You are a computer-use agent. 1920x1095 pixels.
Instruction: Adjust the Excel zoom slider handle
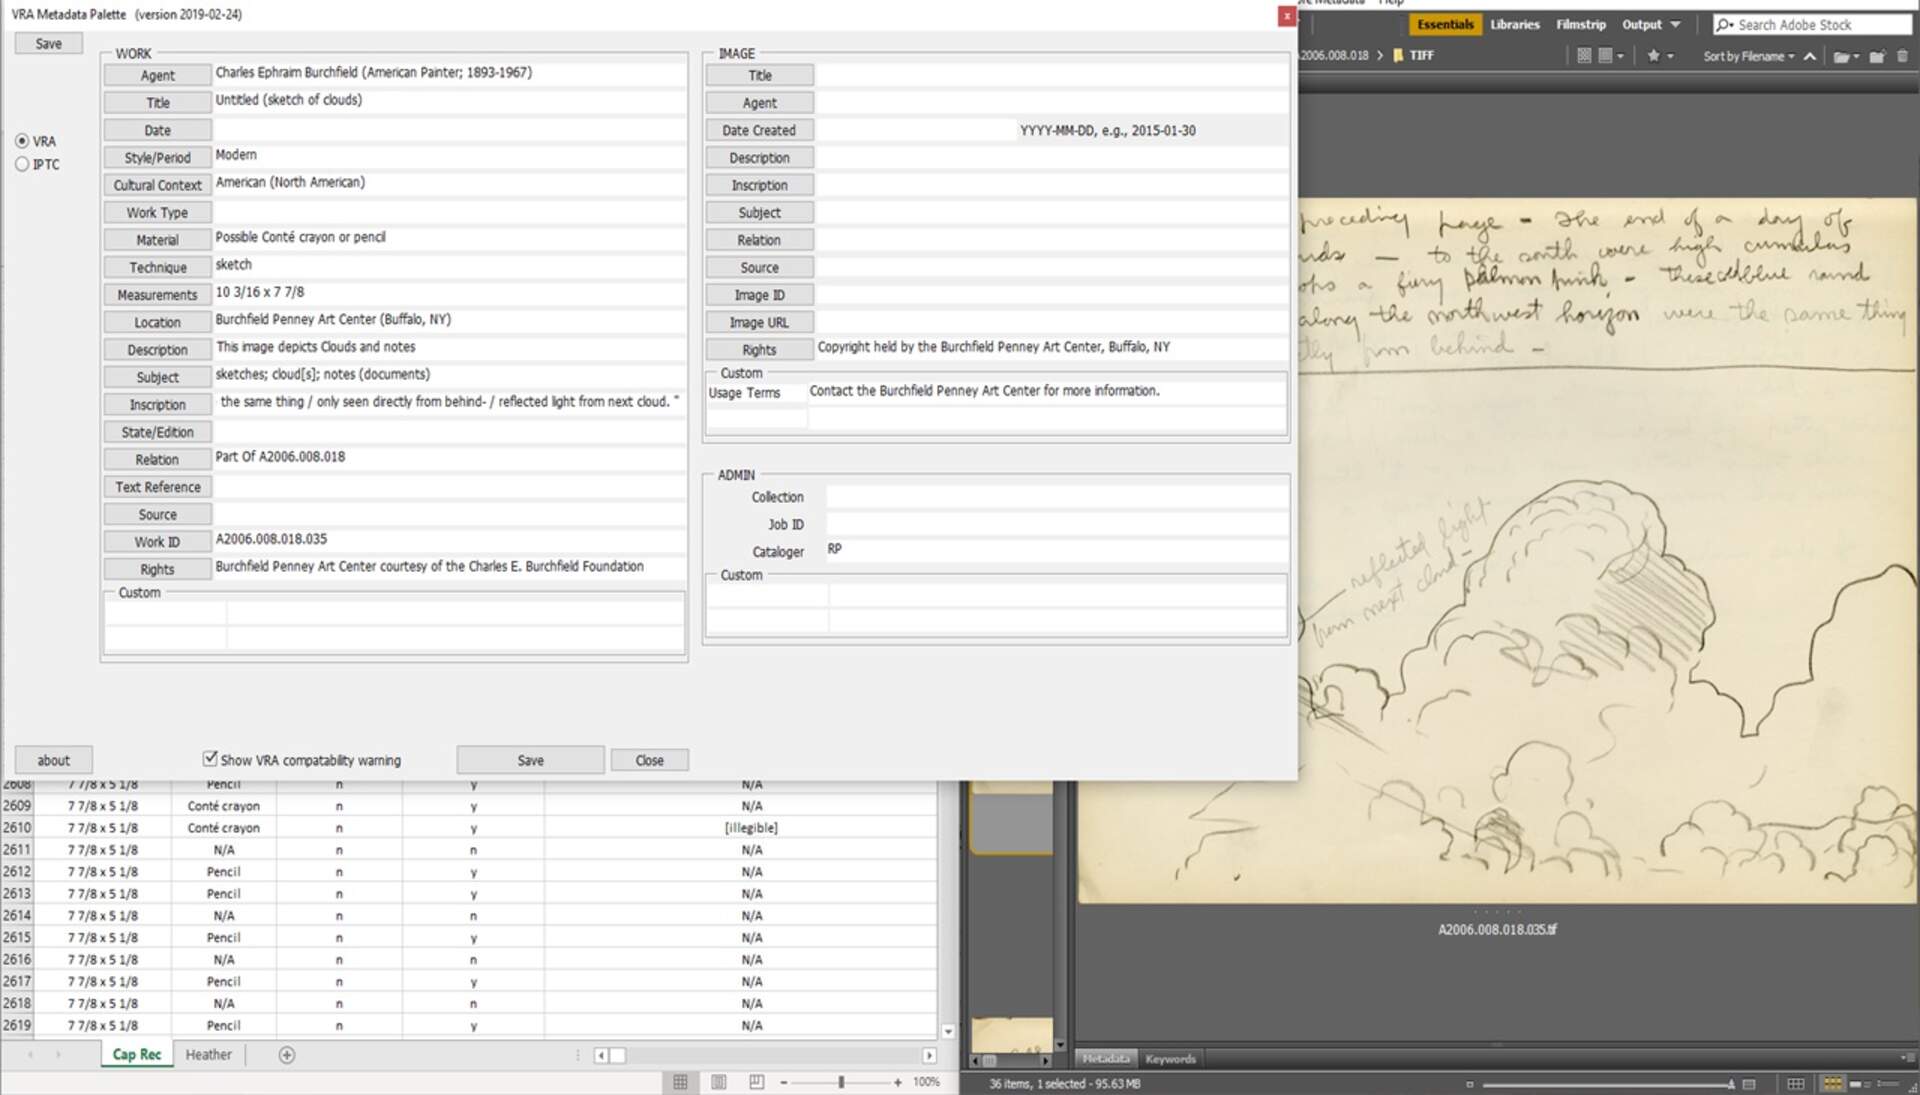tap(841, 1082)
